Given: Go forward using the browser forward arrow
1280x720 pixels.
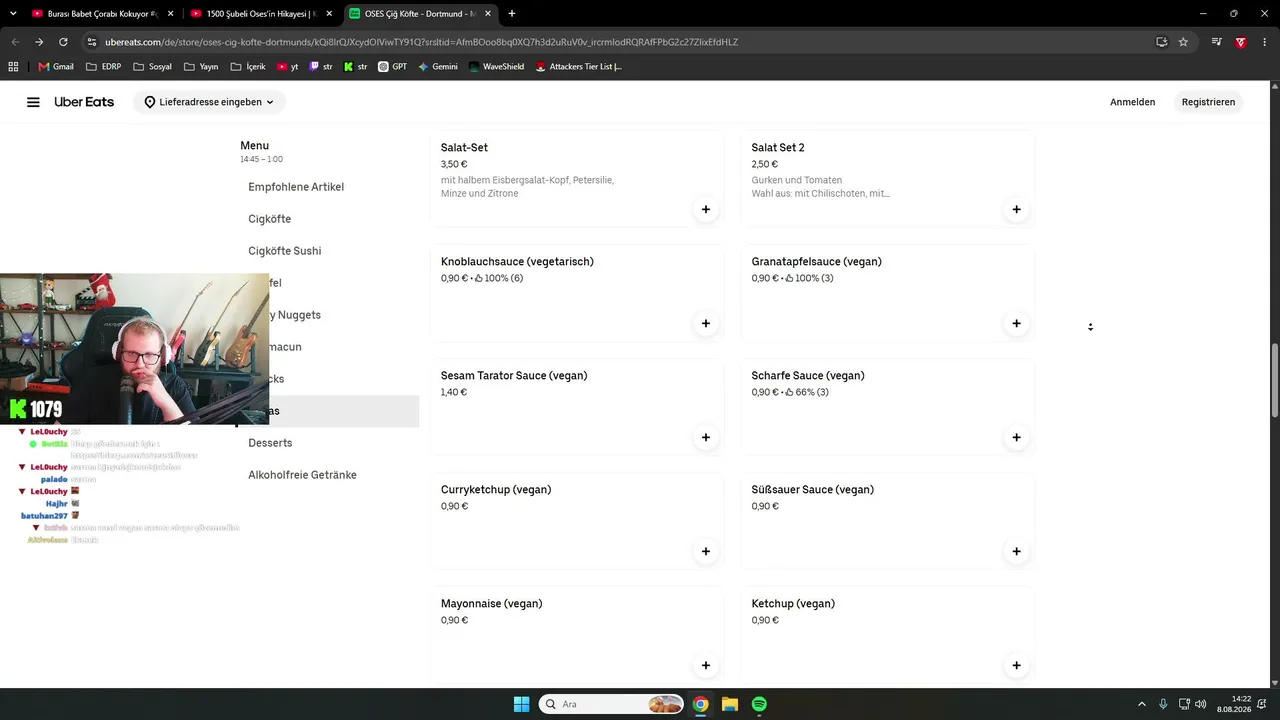Looking at the screenshot, I should 39,42.
